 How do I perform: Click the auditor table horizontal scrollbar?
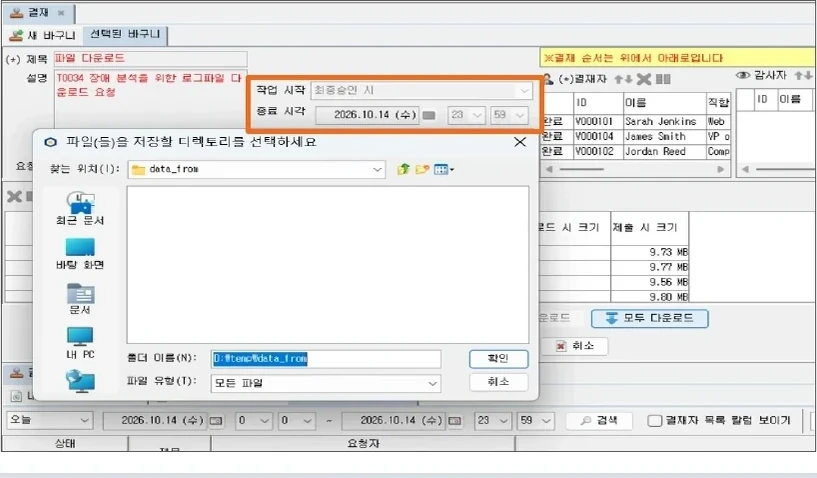[x=785, y=169]
